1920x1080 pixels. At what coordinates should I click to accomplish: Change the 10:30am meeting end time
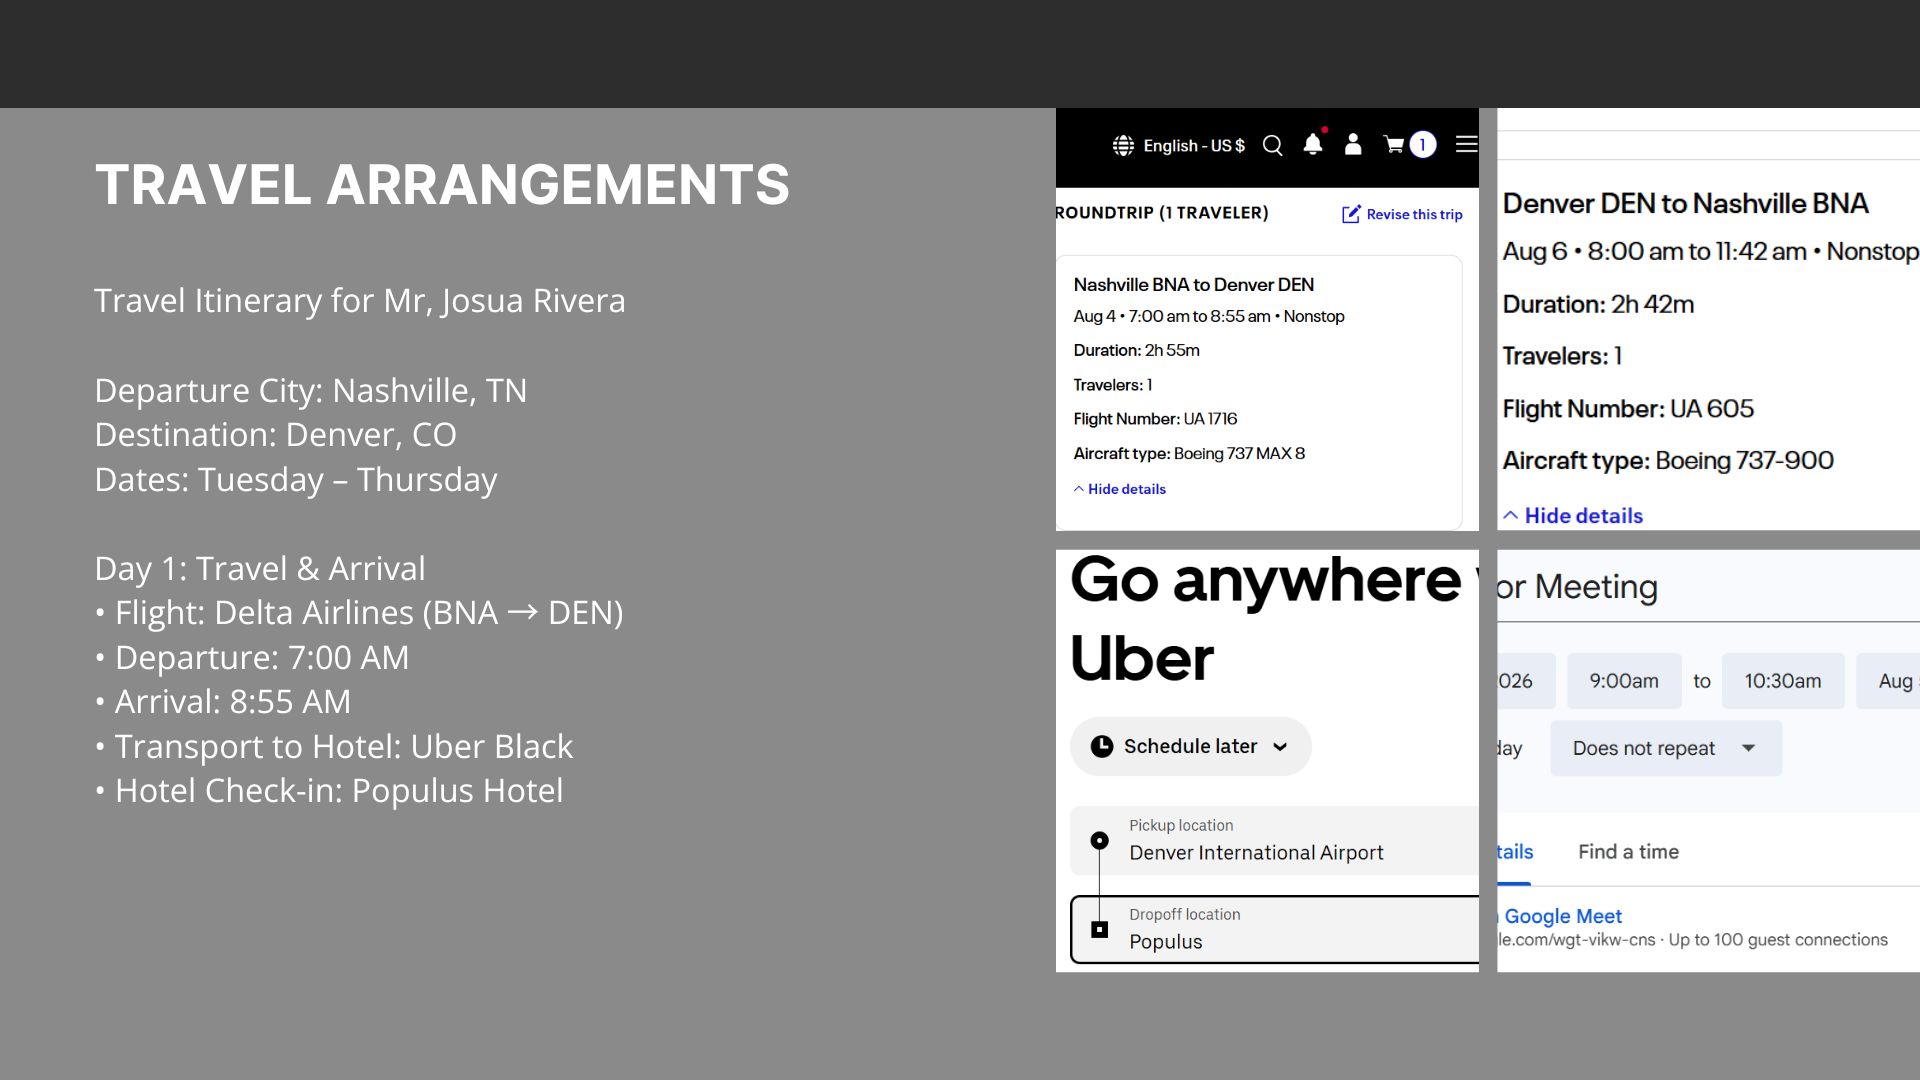click(x=1783, y=681)
